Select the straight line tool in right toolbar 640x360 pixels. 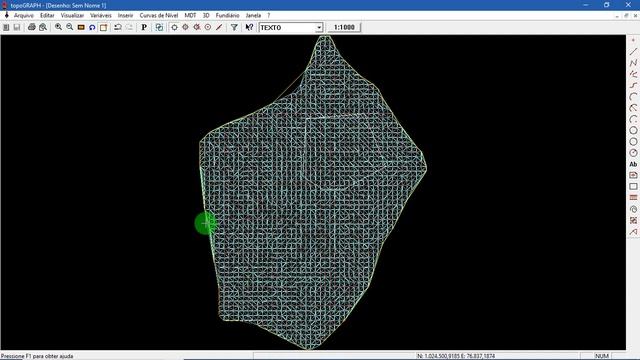(633, 52)
